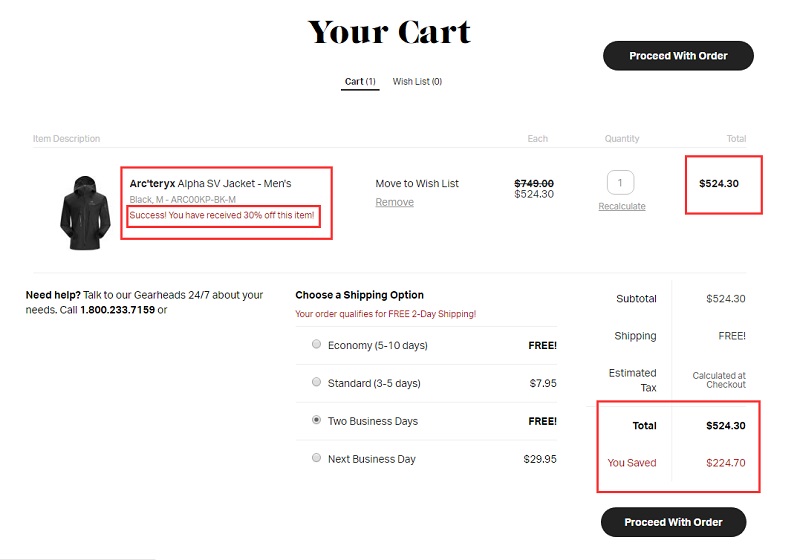Screen dimensions: 800x560
Task: Click the Recalculate link
Action: tap(622, 206)
